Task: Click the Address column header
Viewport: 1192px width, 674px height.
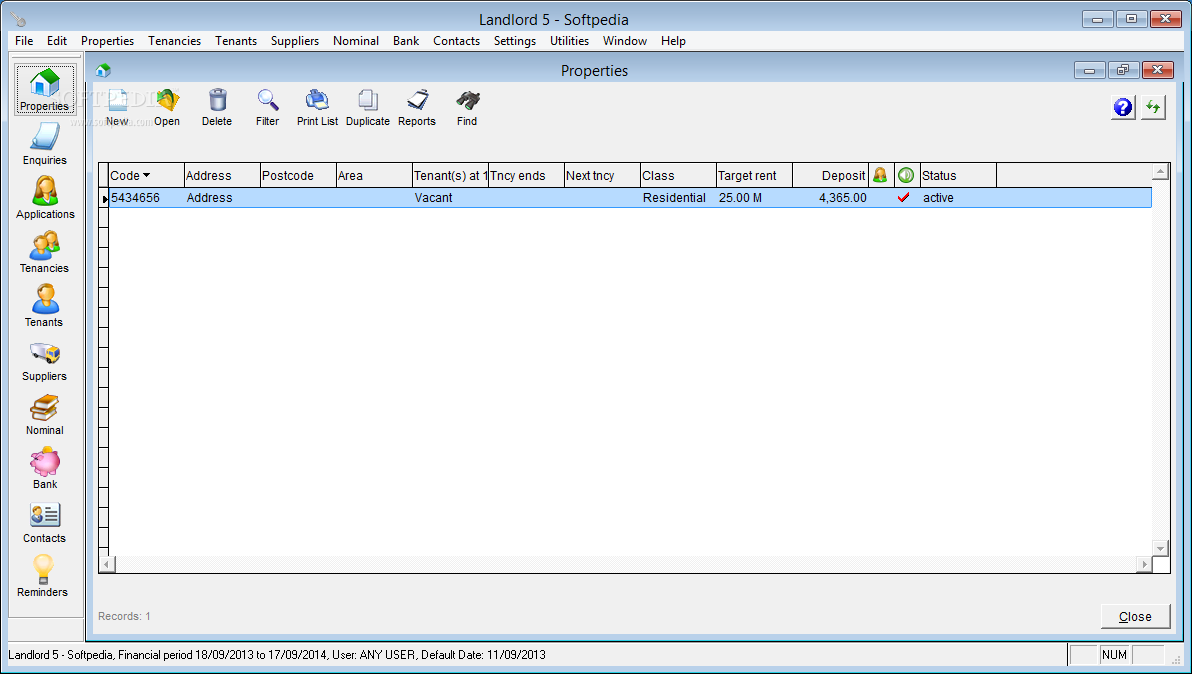Action: pos(222,176)
